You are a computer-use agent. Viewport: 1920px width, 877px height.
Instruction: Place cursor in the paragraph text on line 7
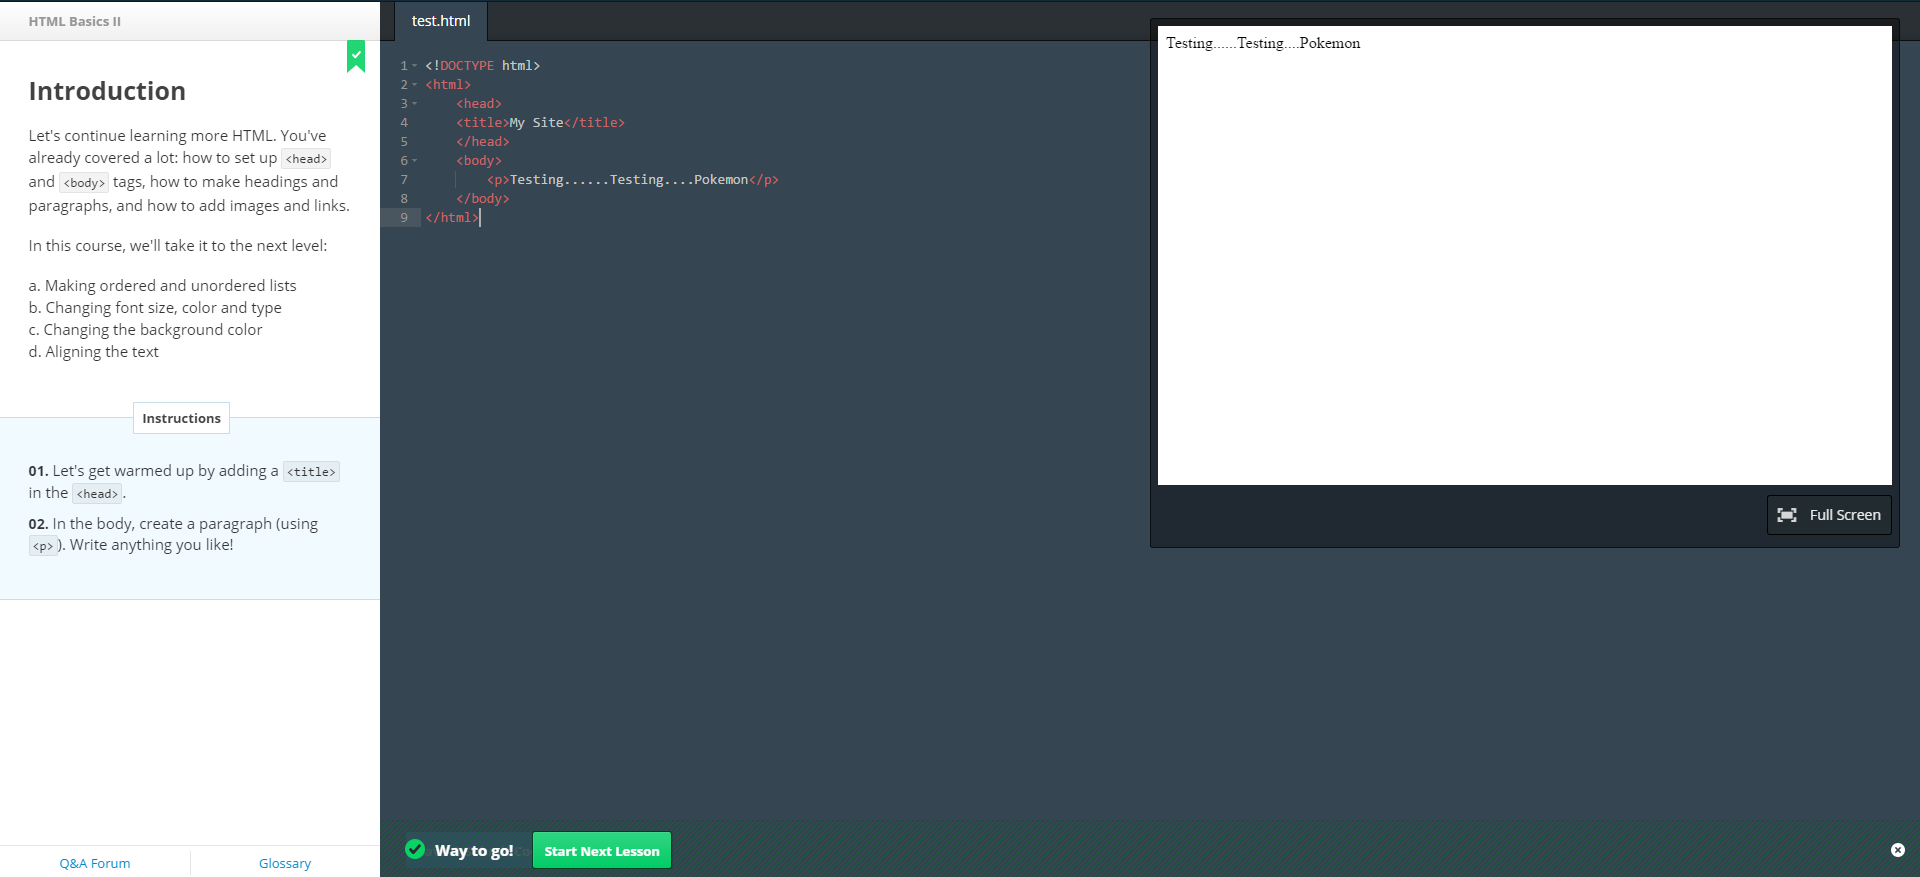click(628, 180)
